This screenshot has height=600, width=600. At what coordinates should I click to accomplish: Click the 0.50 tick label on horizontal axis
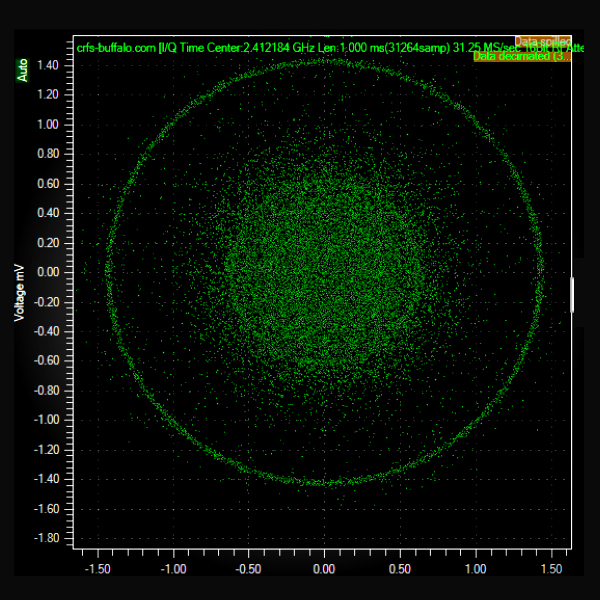(x=400, y=569)
